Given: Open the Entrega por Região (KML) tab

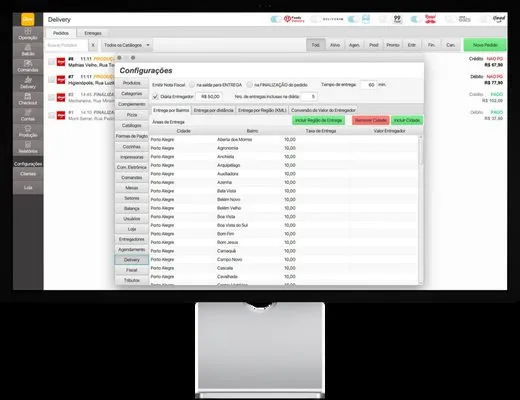Looking at the screenshot, I should (262, 110).
